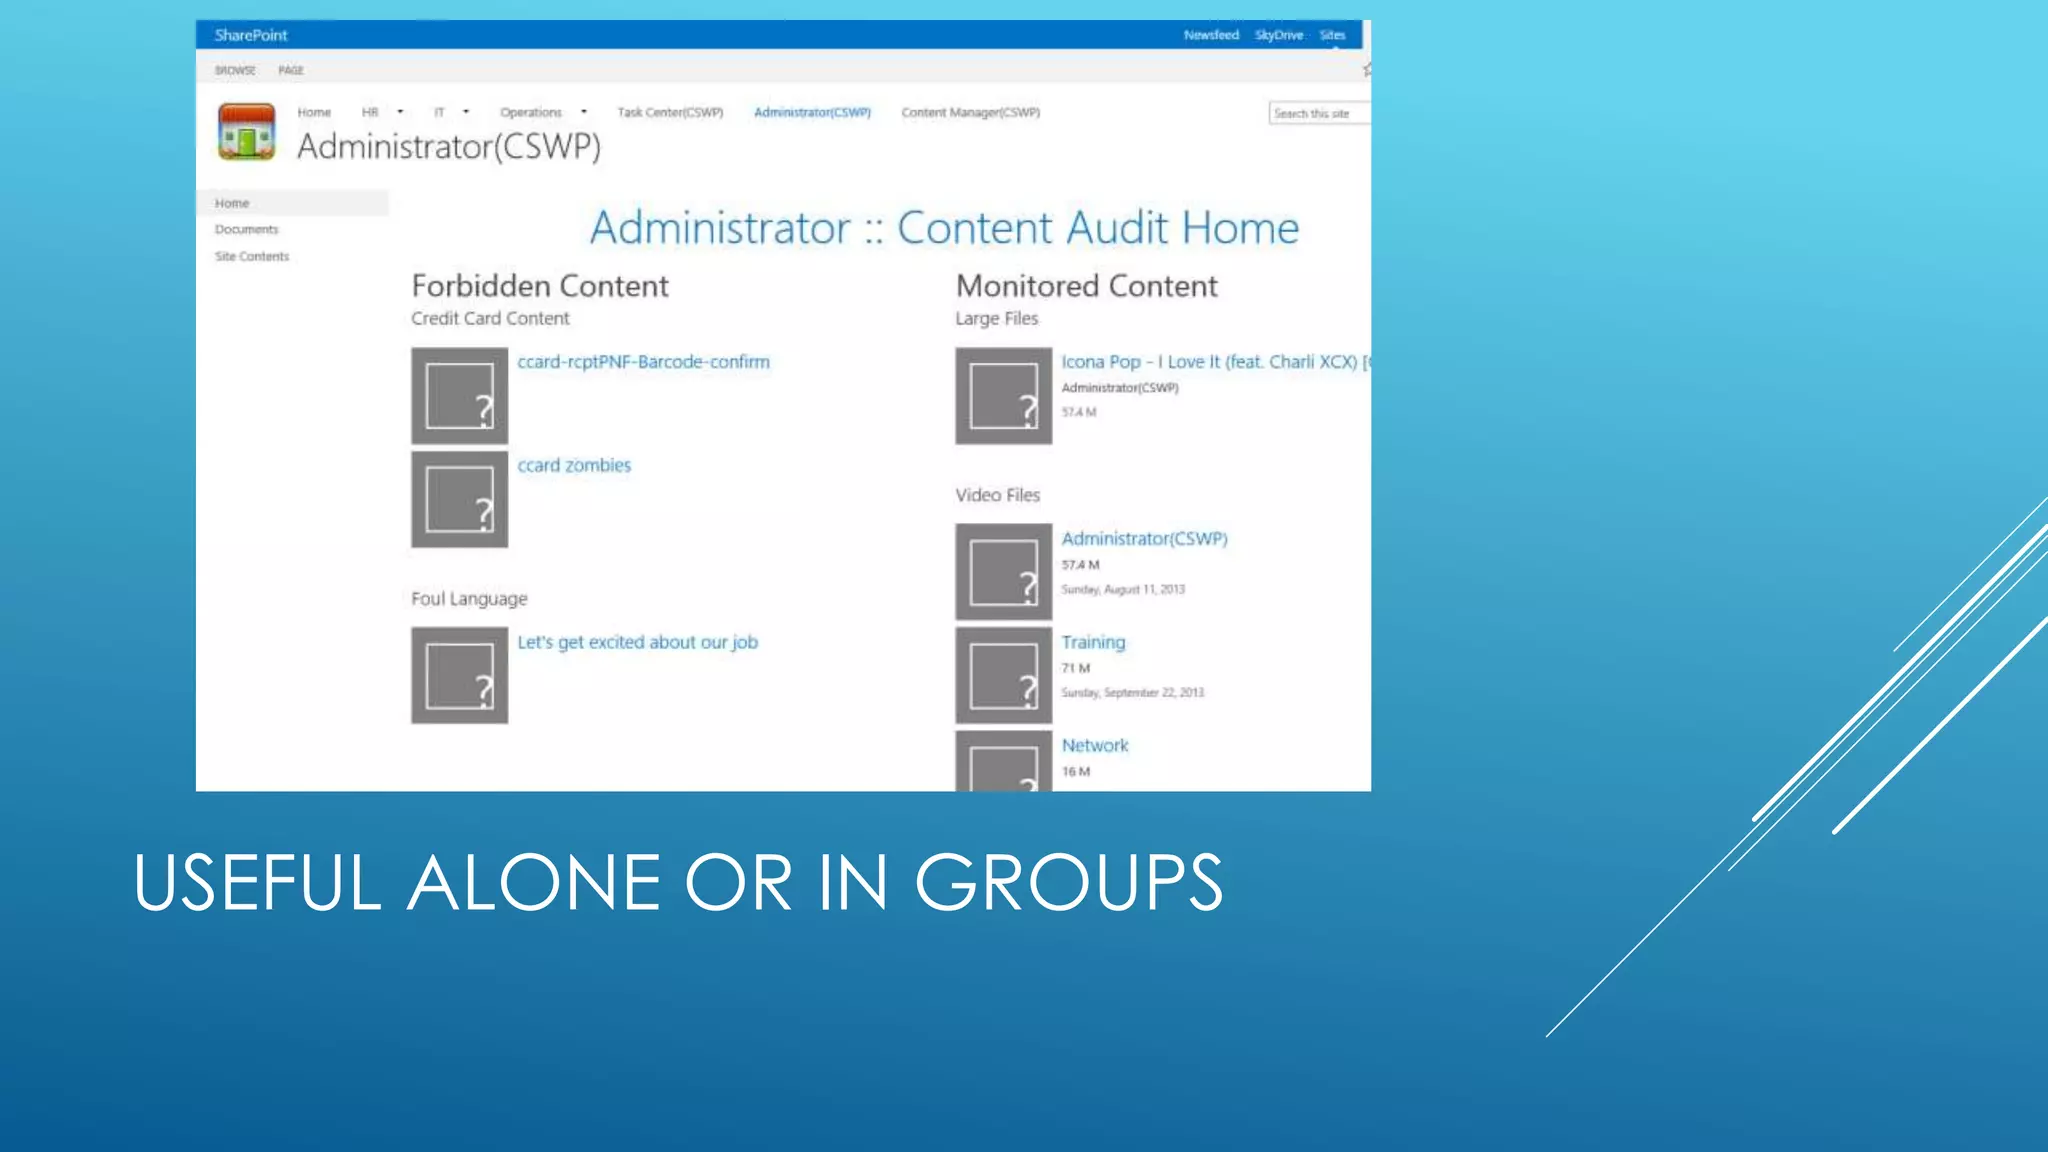Open thumbnail for Training video
Screen dimensions: 2048x1152
1003,675
